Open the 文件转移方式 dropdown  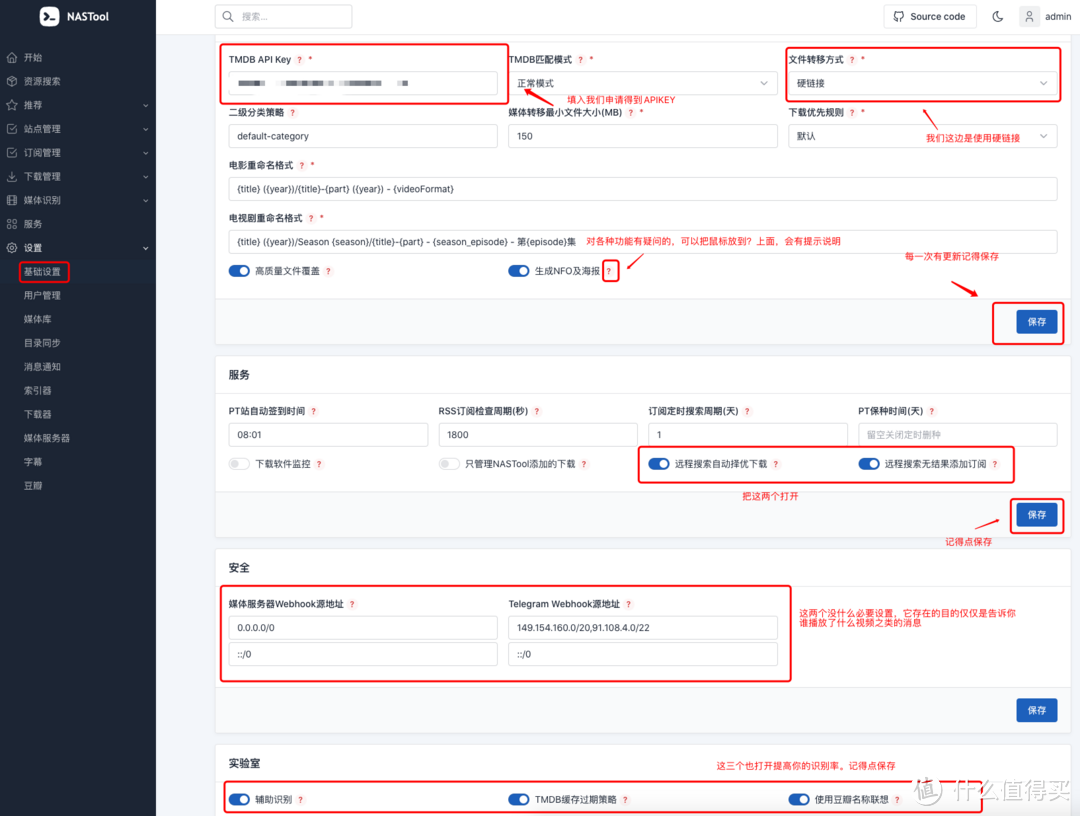coord(922,83)
